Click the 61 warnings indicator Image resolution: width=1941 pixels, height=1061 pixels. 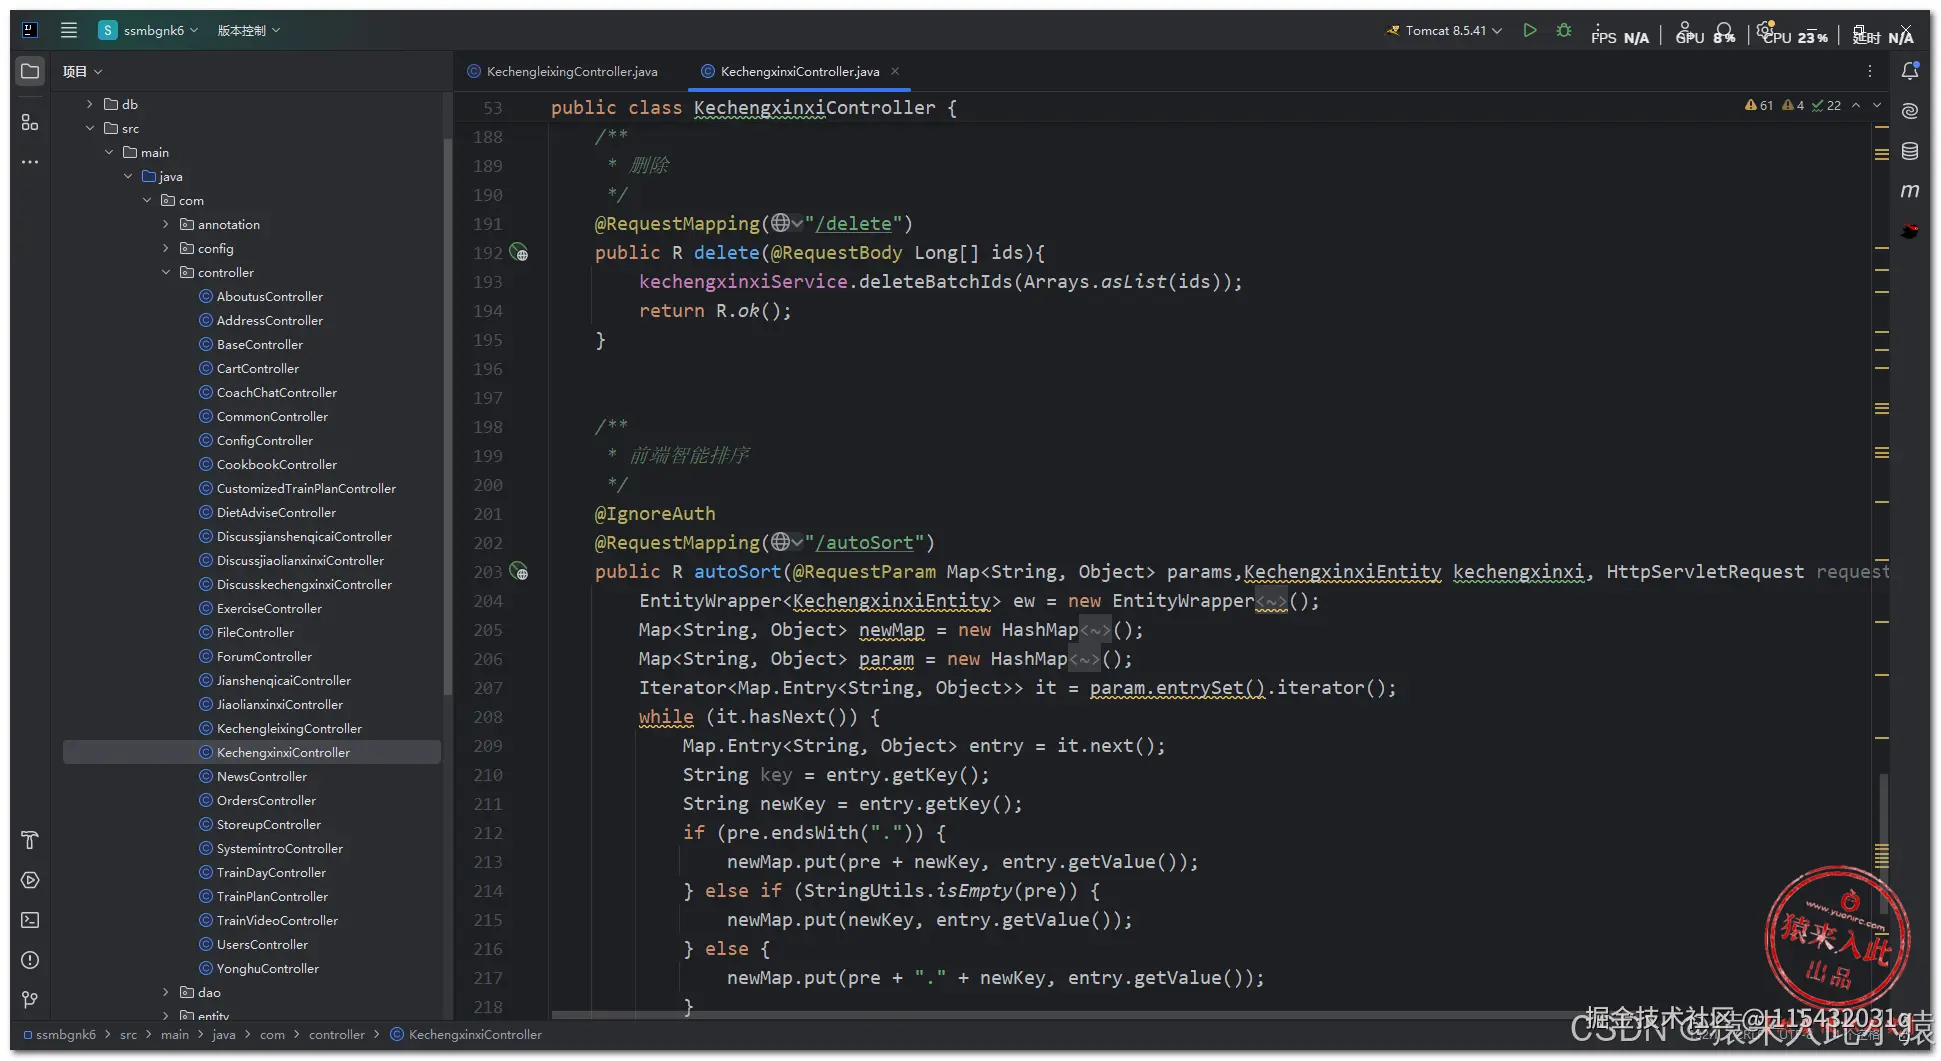(1759, 105)
